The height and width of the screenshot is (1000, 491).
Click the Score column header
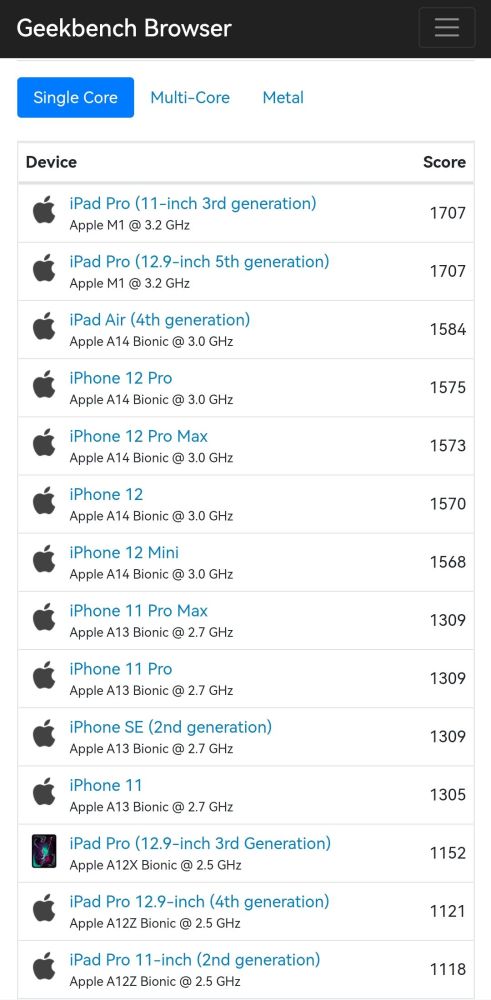tap(444, 162)
